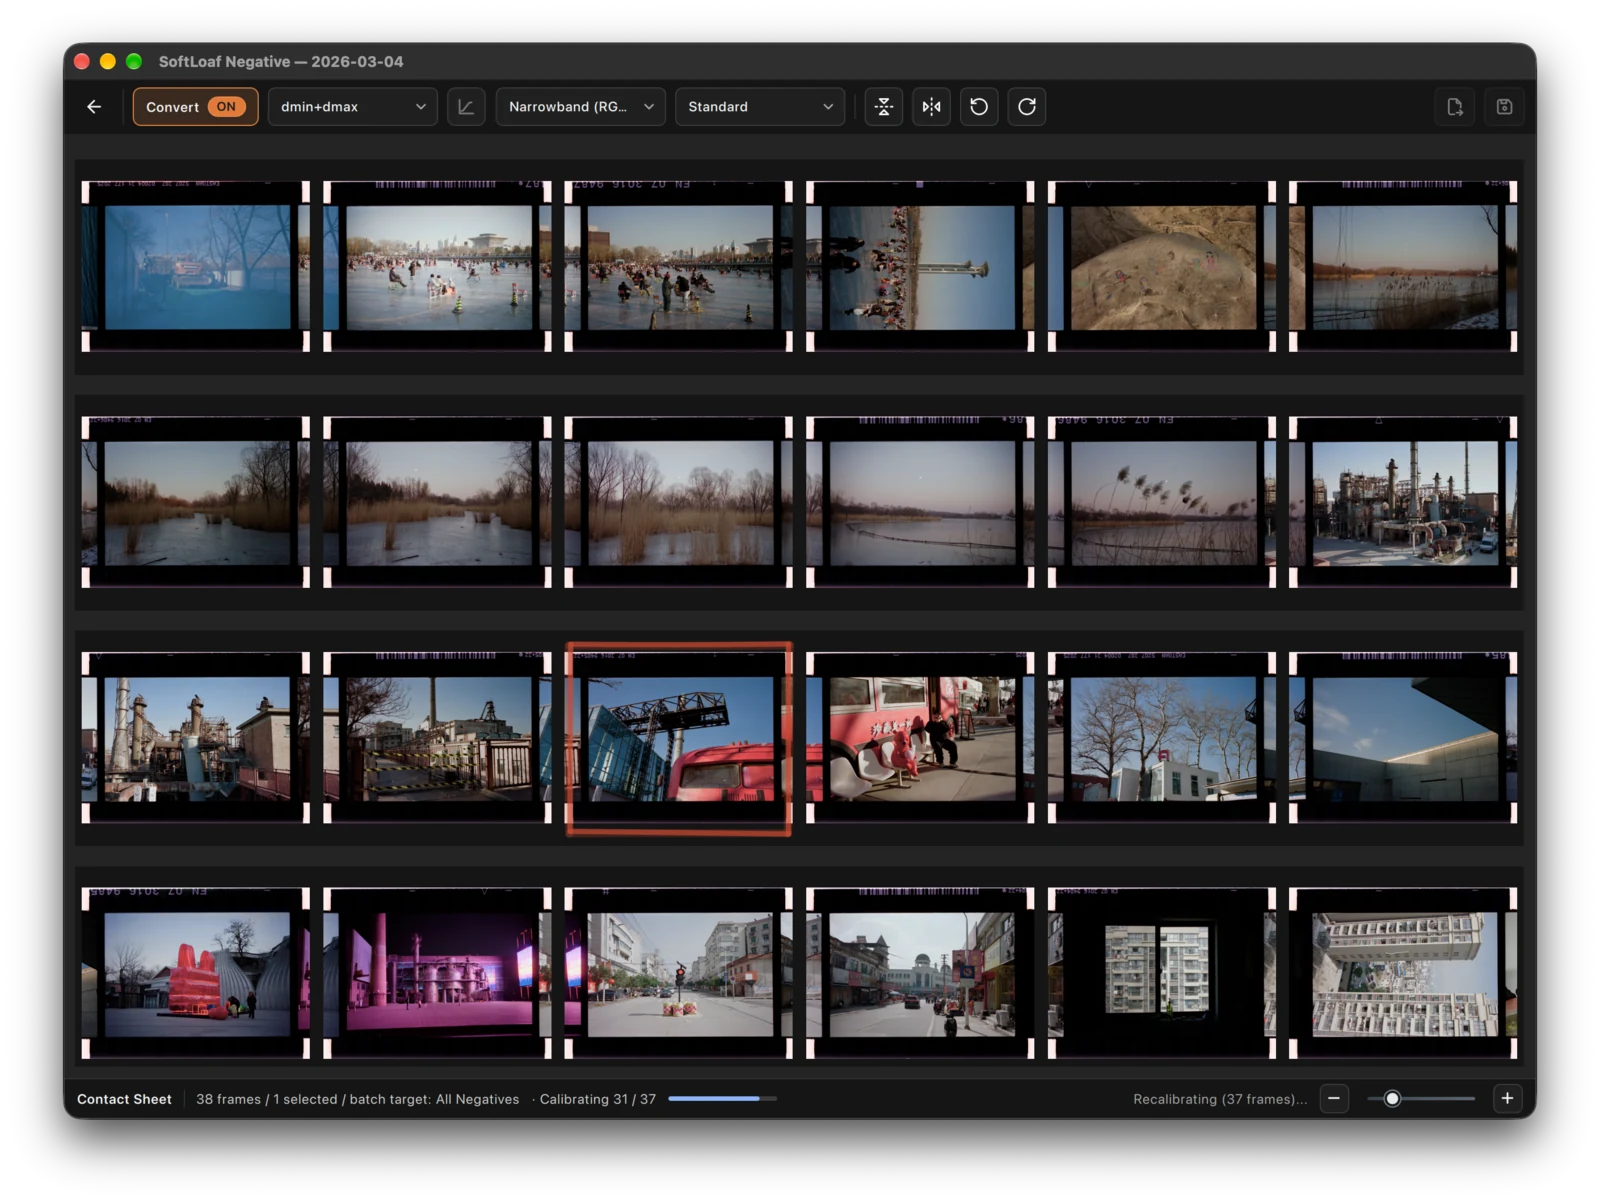Click the Calibrating 31 / 37 text
Viewport: 1600px width, 1203px height.
598,1099
